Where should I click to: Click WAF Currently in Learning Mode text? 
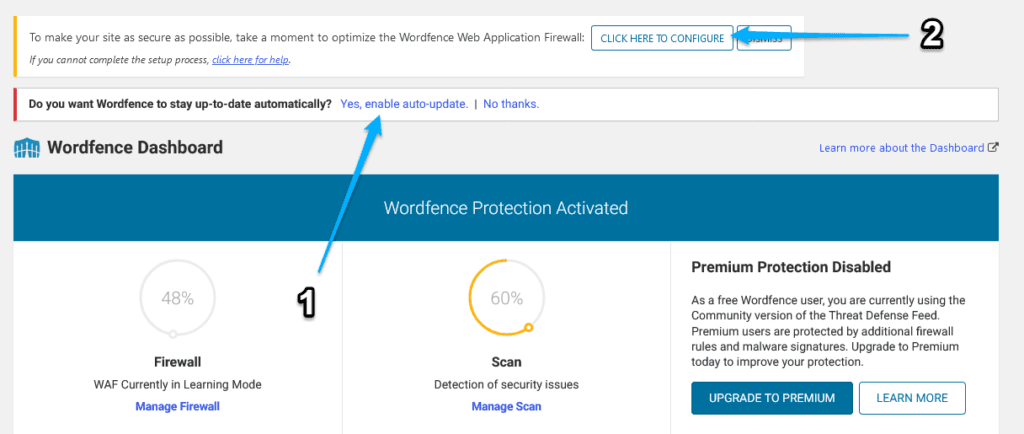point(178,384)
